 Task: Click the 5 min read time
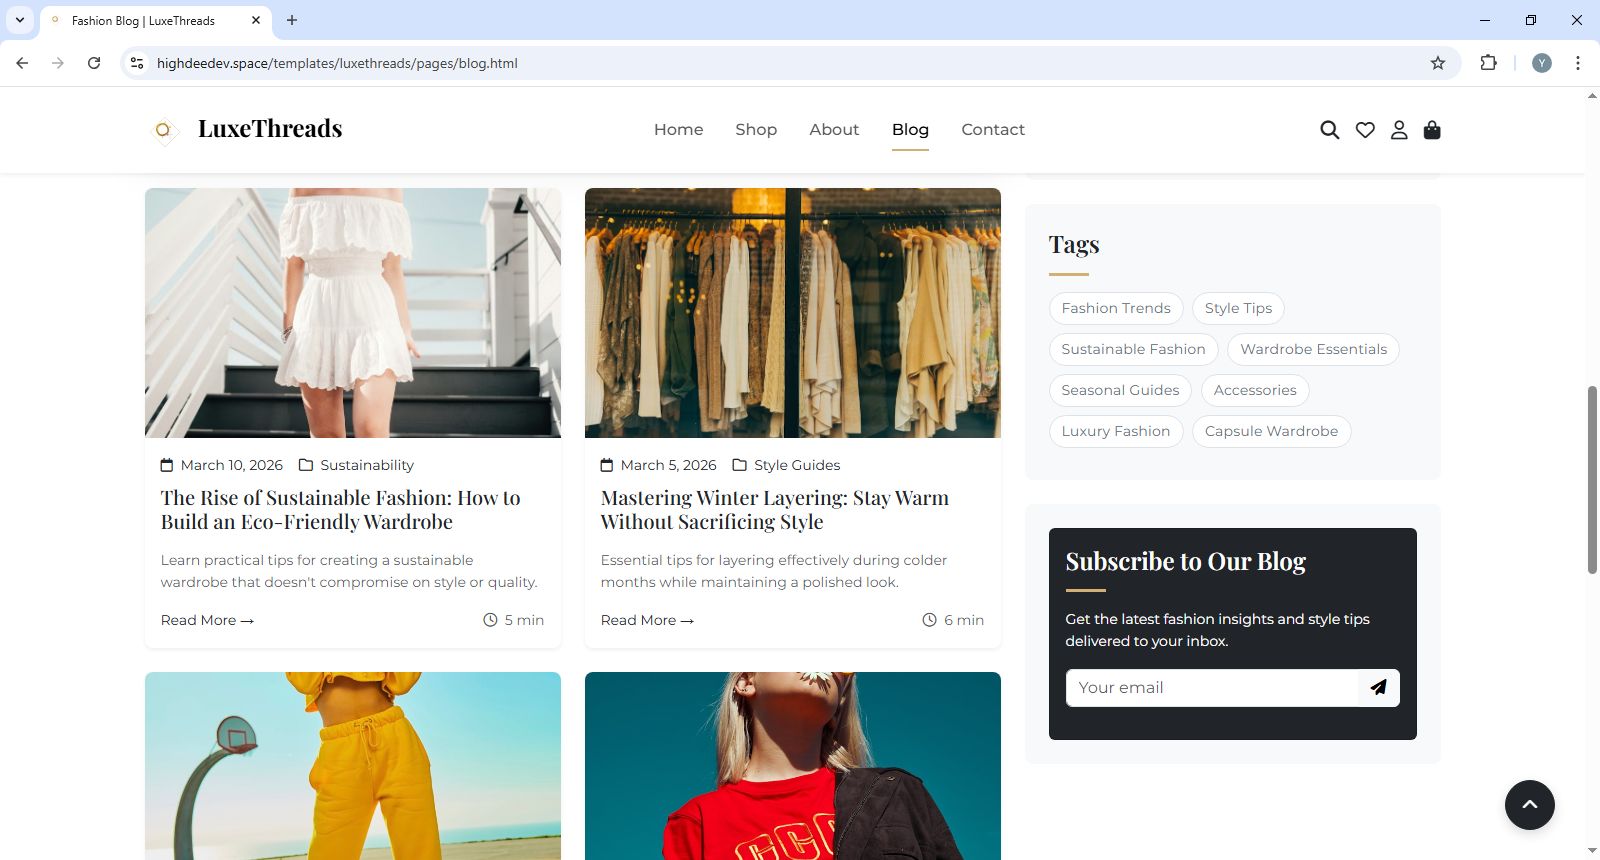point(514,621)
